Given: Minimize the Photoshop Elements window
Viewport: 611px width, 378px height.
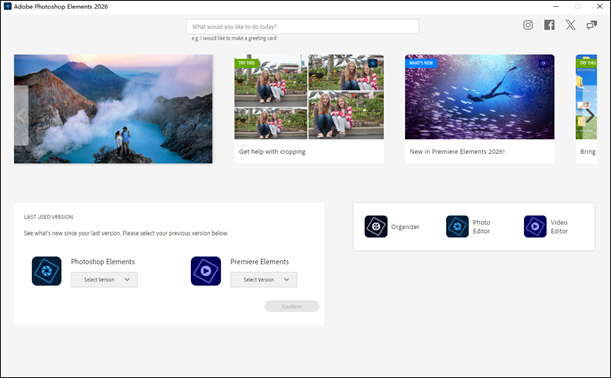Looking at the screenshot, I should pyautogui.click(x=556, y=6).
